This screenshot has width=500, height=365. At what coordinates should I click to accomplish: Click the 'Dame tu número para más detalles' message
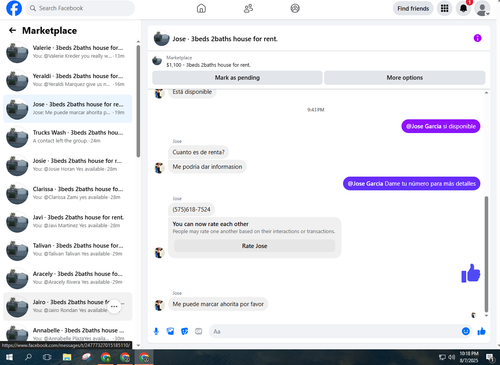412,184
